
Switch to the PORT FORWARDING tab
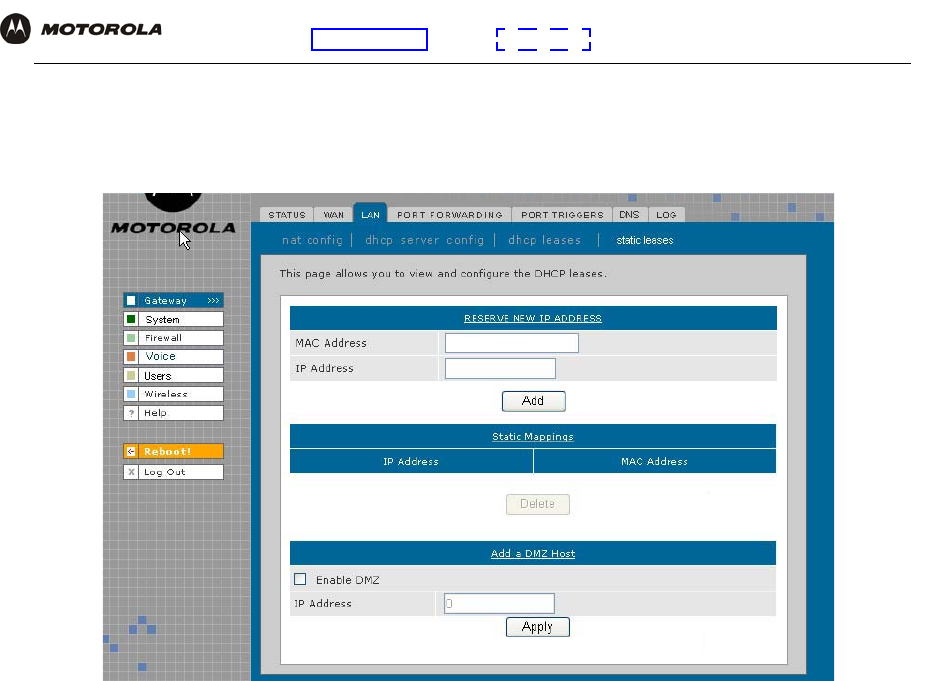[450, 215]
